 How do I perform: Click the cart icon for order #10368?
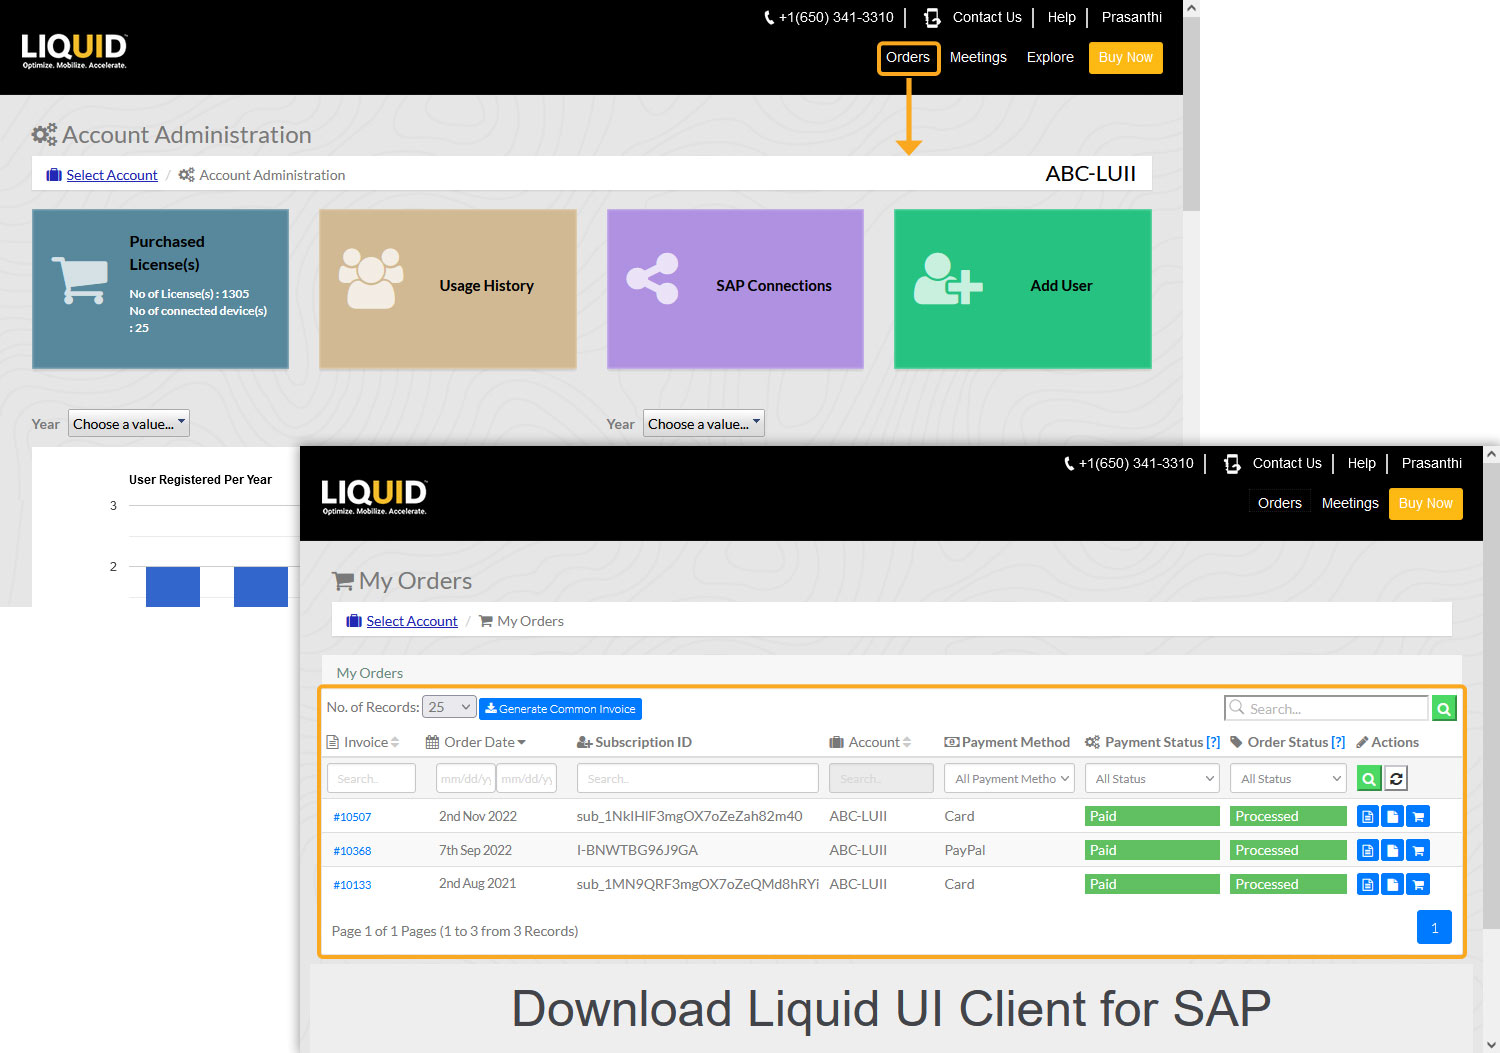(x=1417, y=850)
